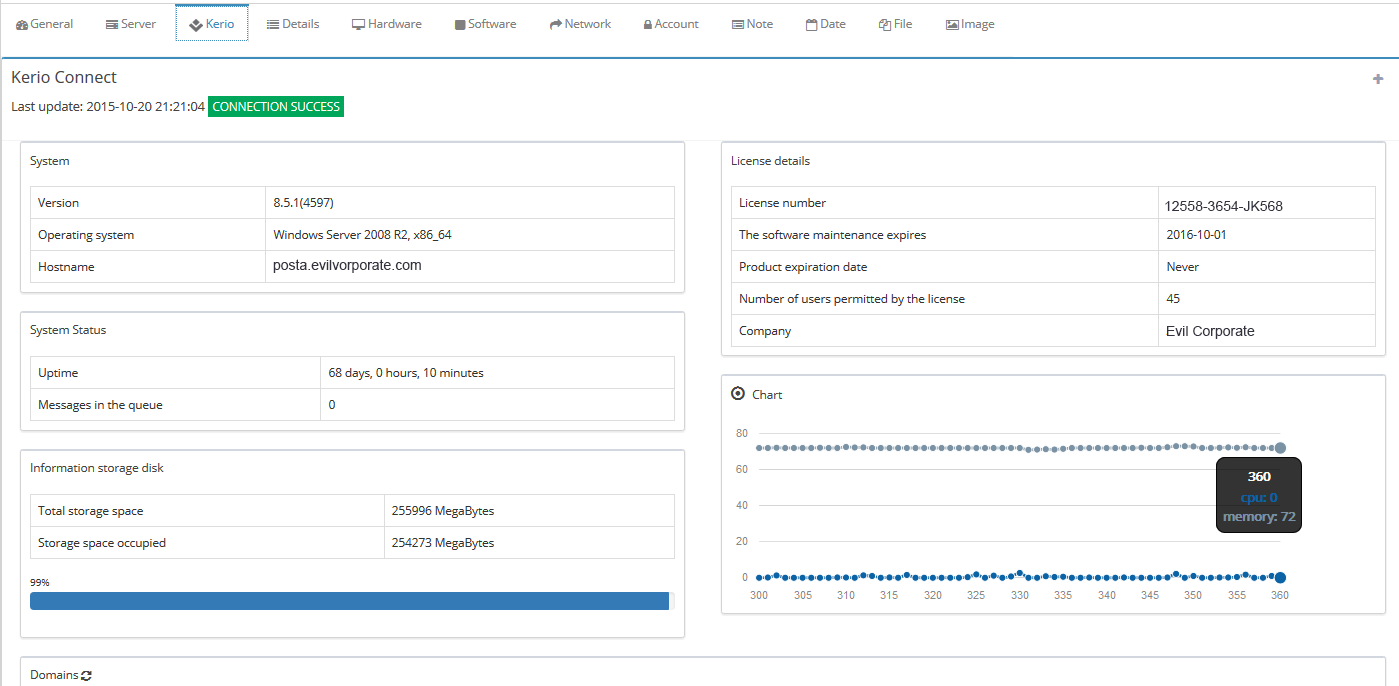The image size is (1399, 686).
Task: Click the circle icon beside Chart
Action: (x=738, y=394)
